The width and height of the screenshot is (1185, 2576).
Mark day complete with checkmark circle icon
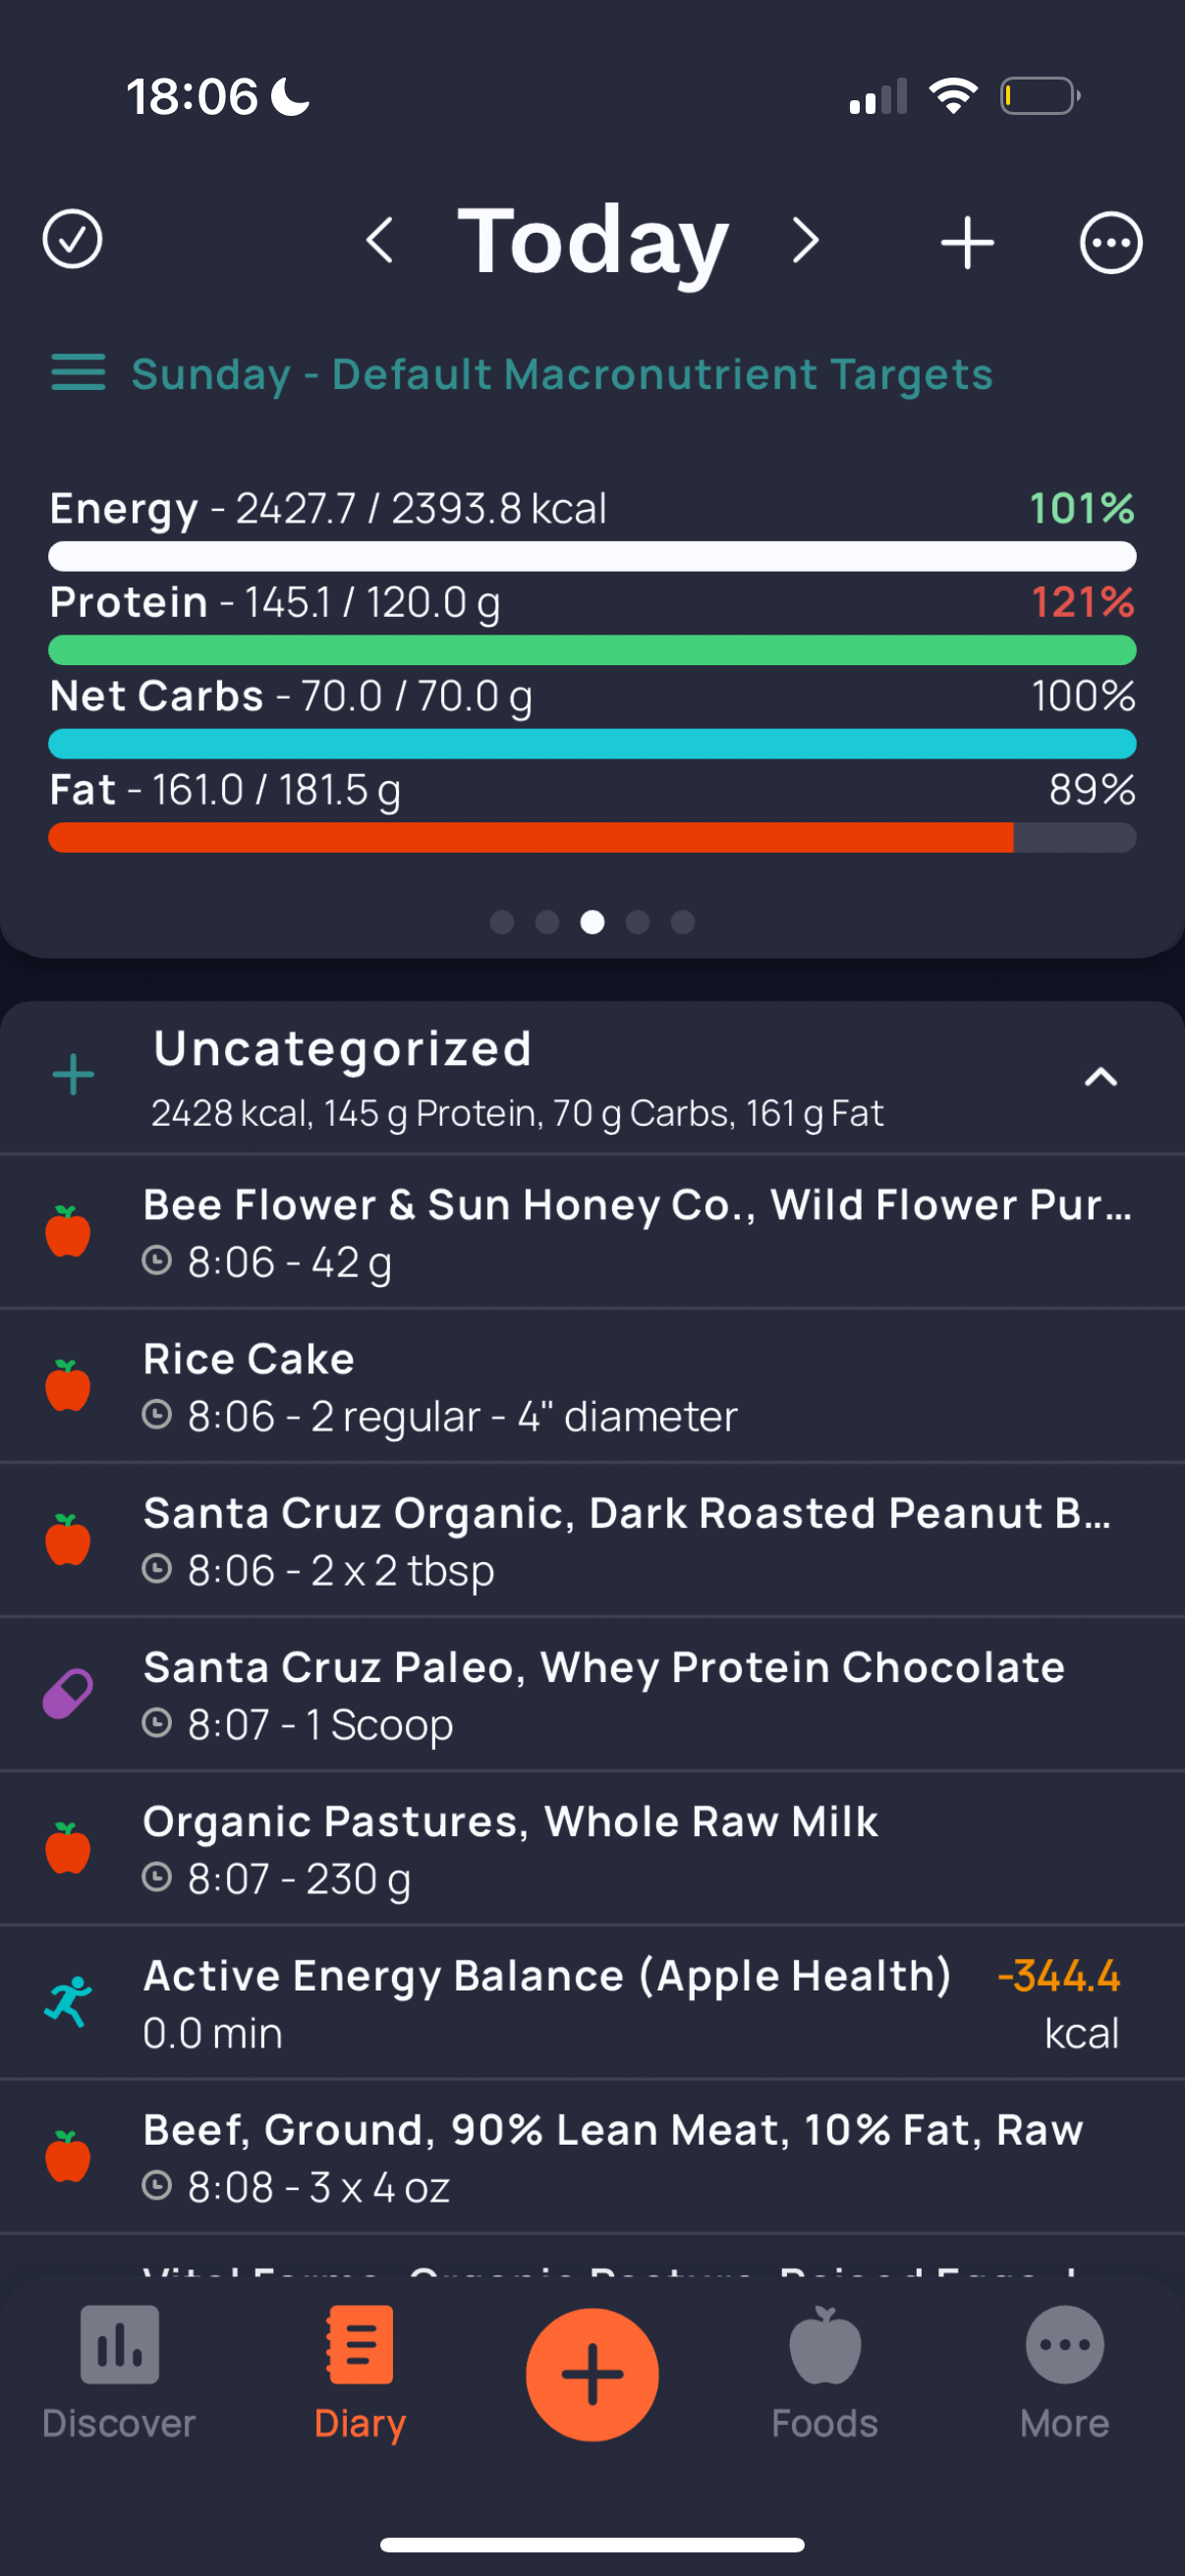72,240
